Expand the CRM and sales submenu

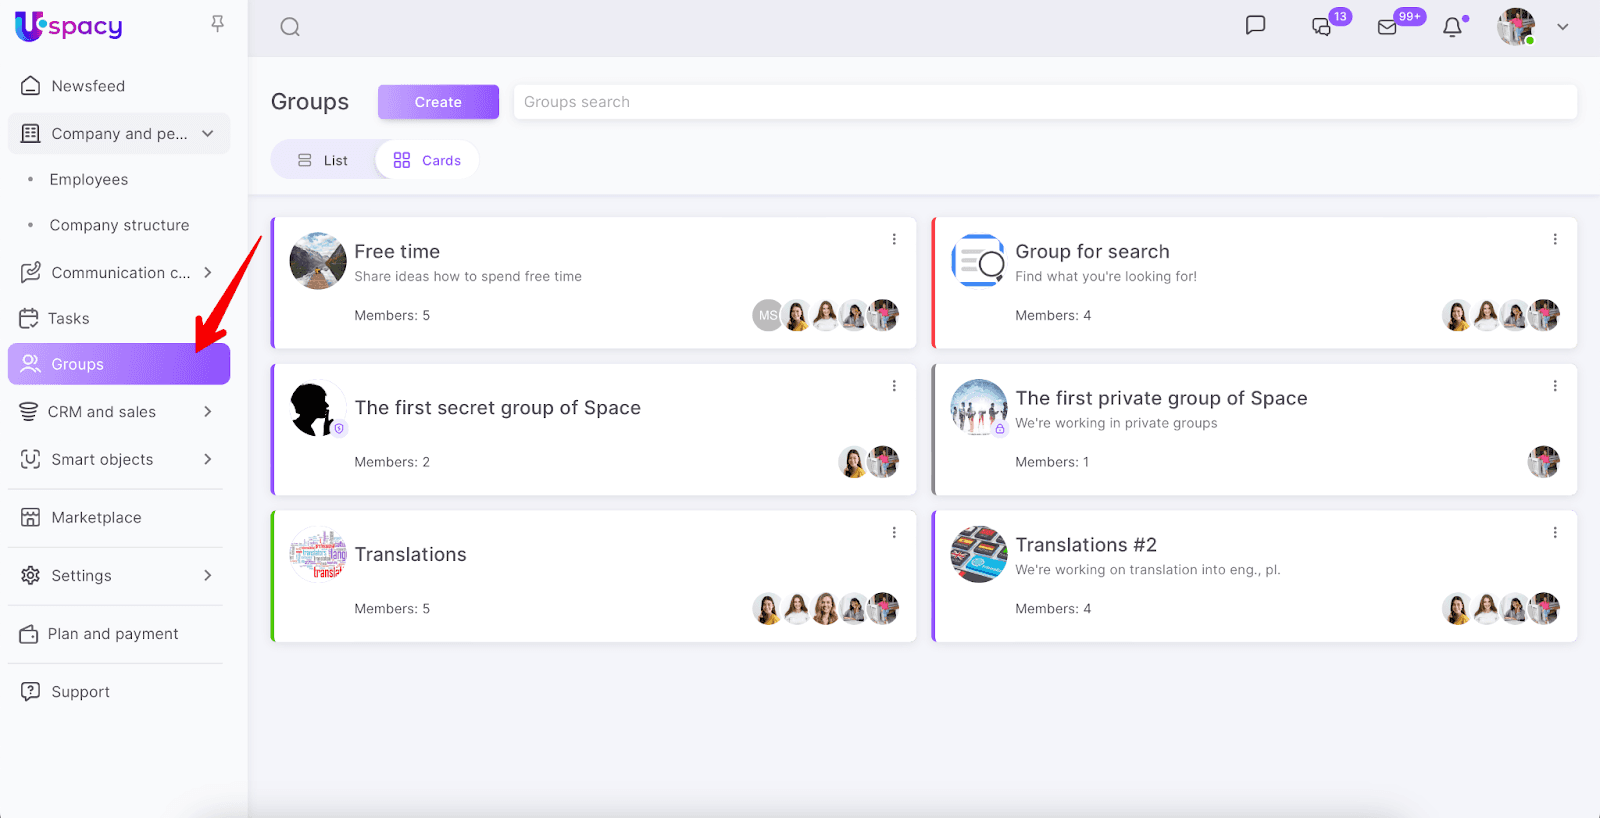pyautogui.click(x=208, y=412)
